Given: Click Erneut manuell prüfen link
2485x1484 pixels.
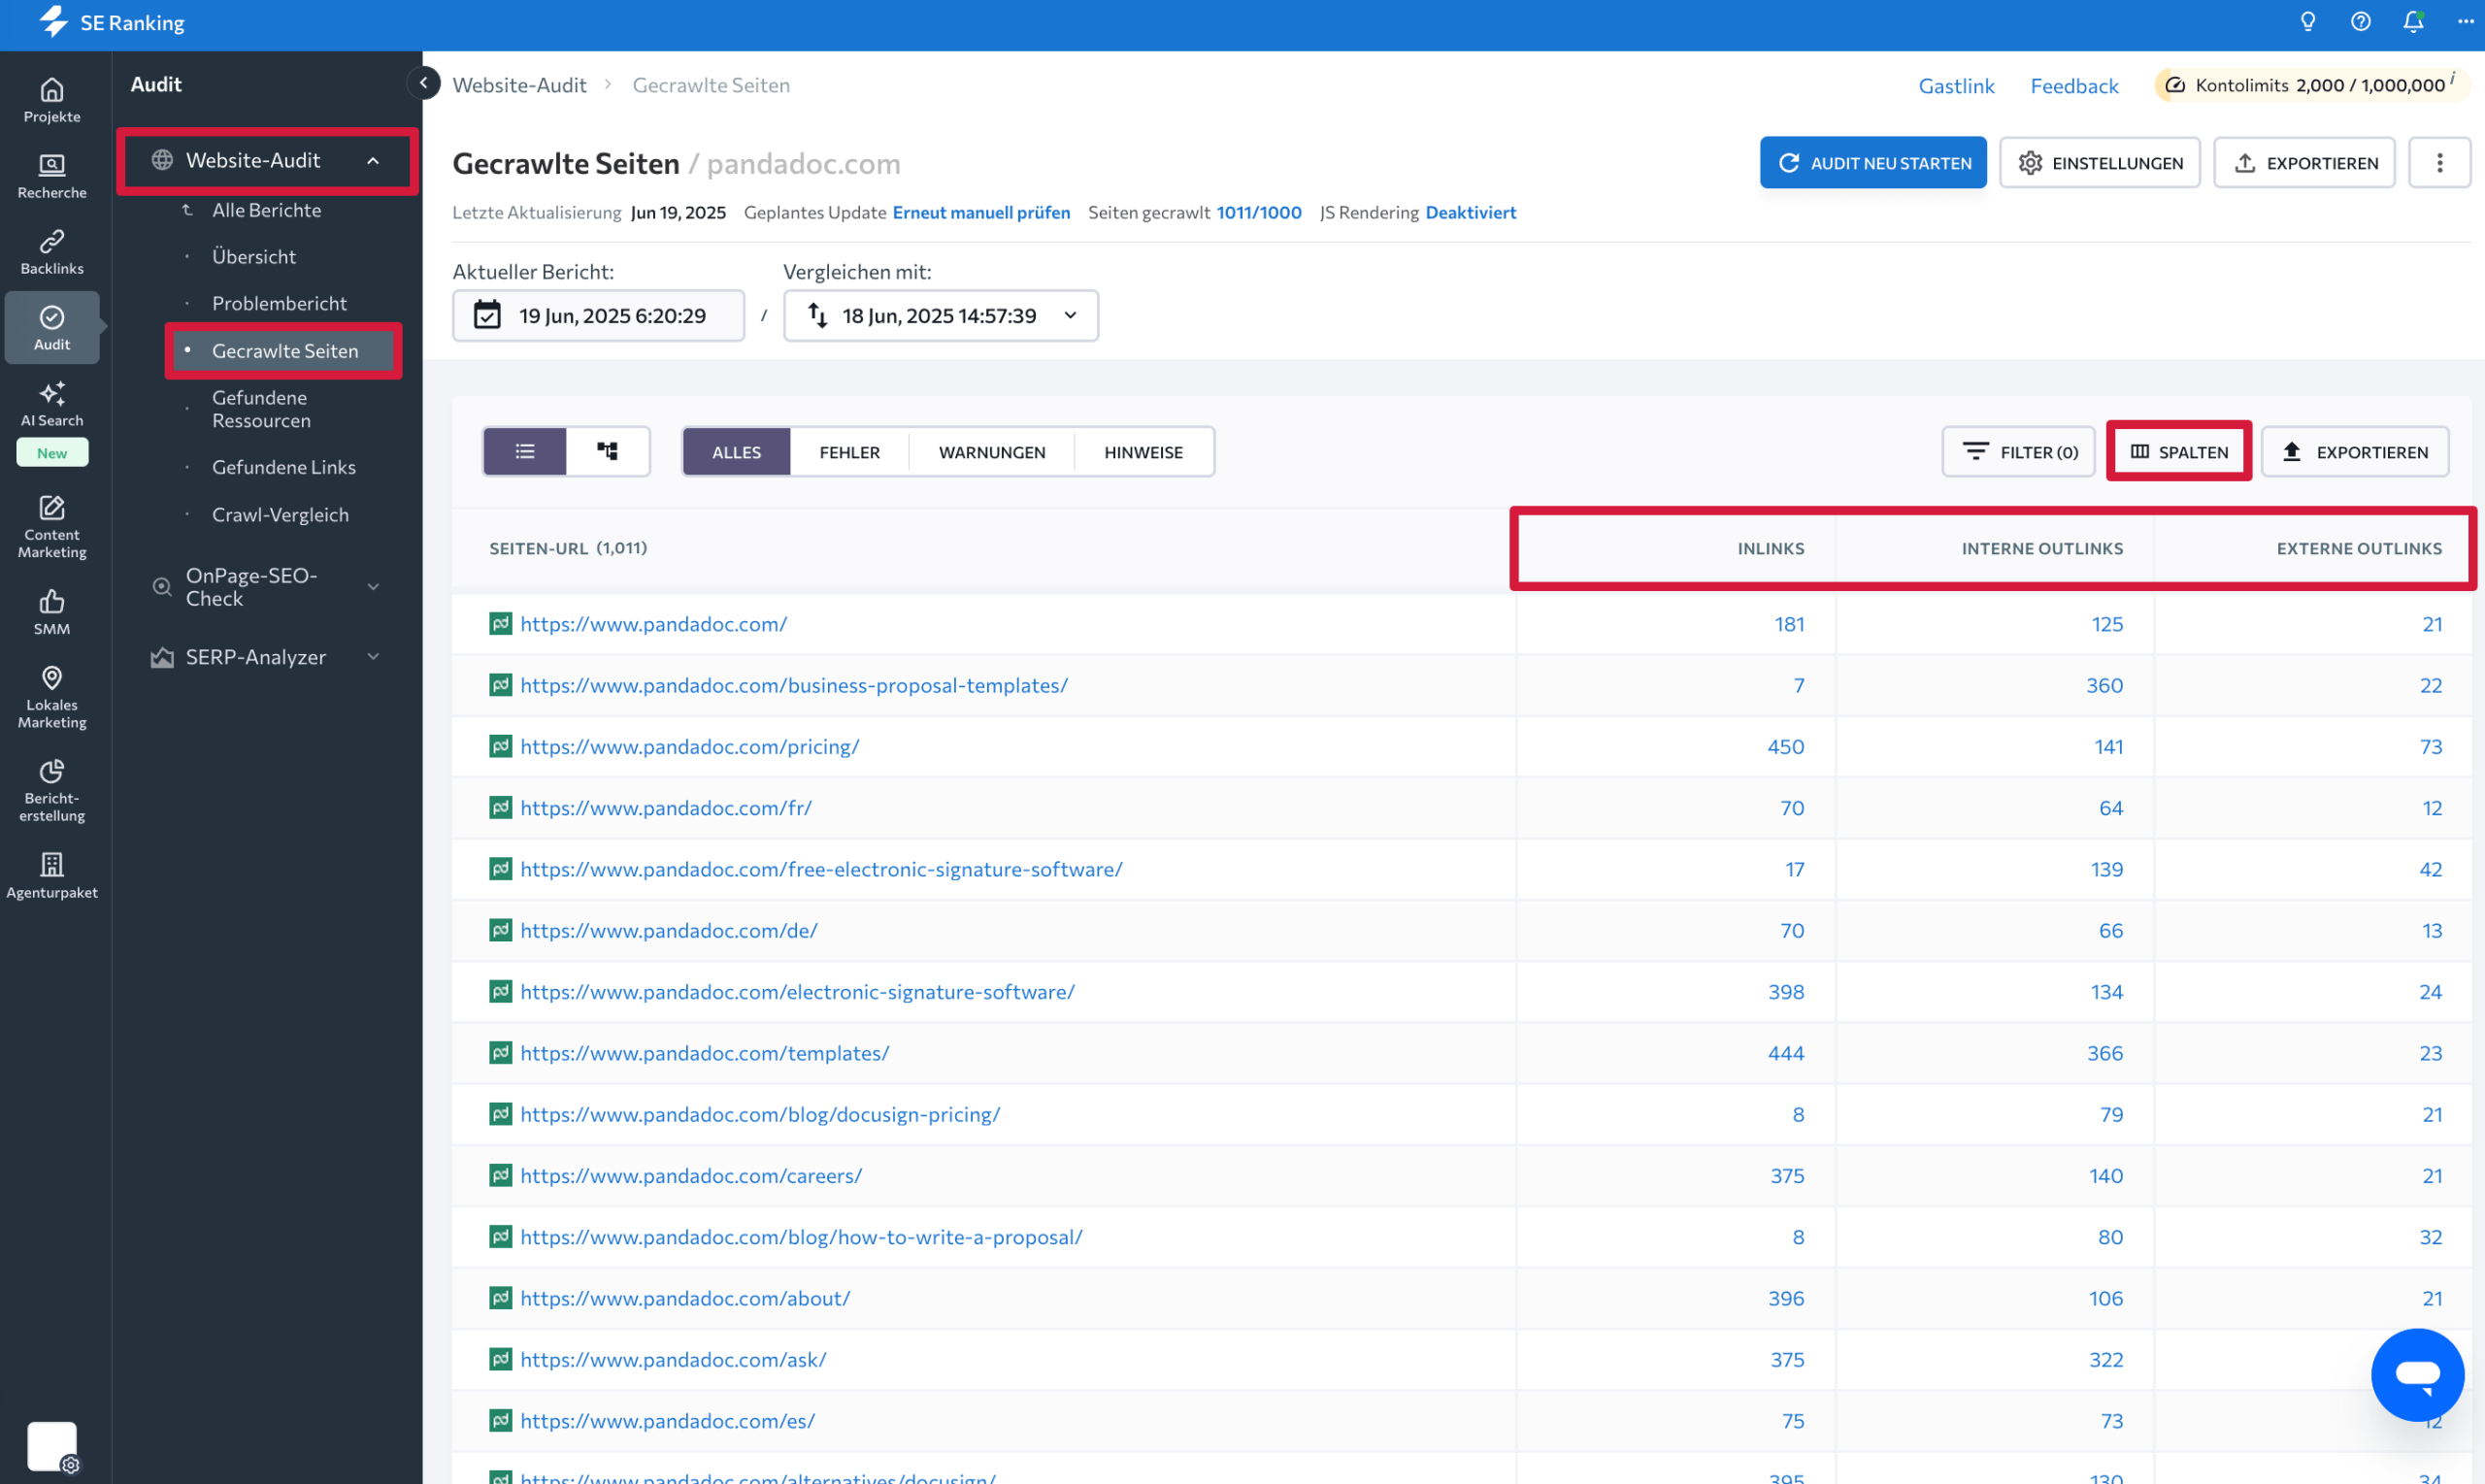Looking at the screenshot, I should tap(981, 212).
